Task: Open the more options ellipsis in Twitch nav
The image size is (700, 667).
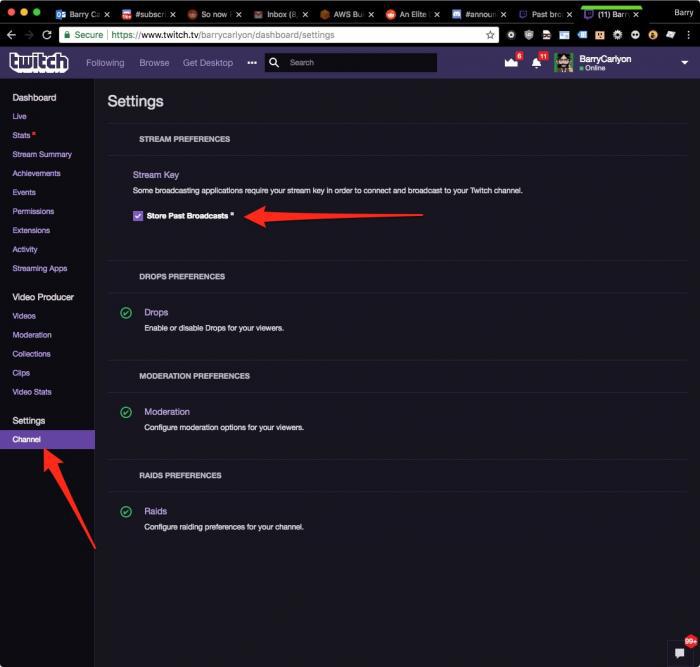Action: tap(252, 63)
